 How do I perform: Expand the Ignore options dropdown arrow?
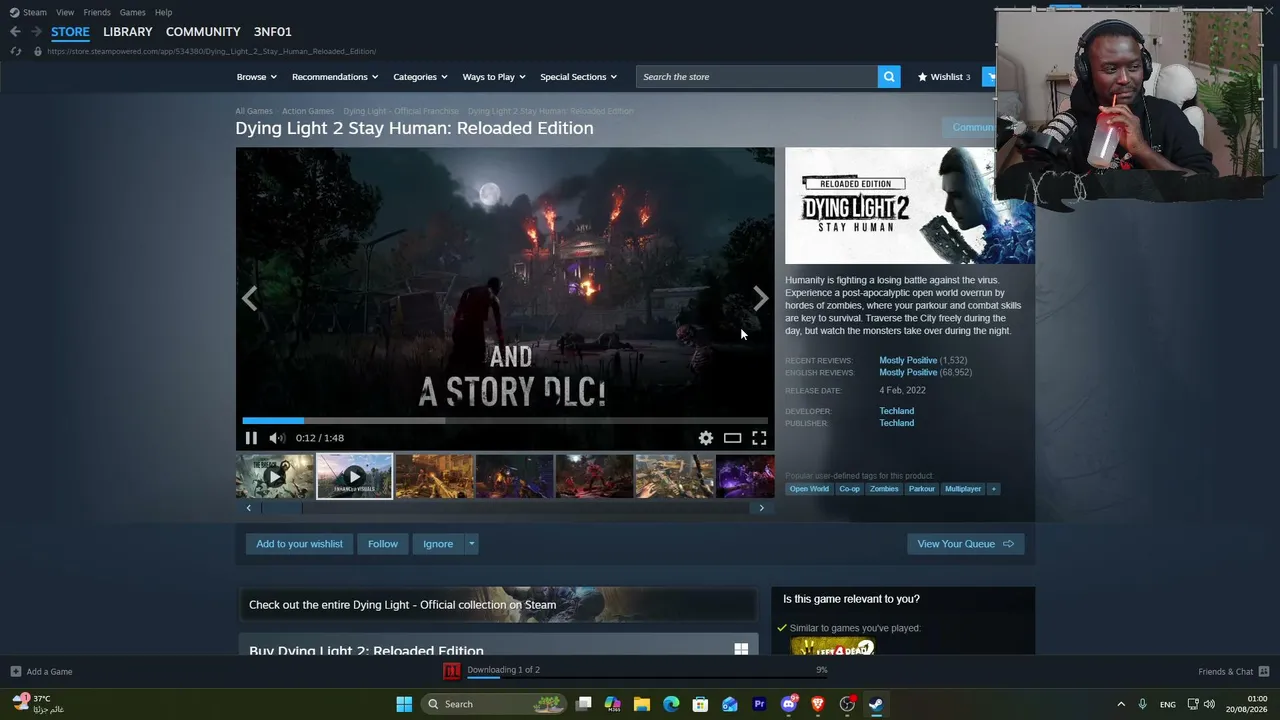(x=471, y=544)
